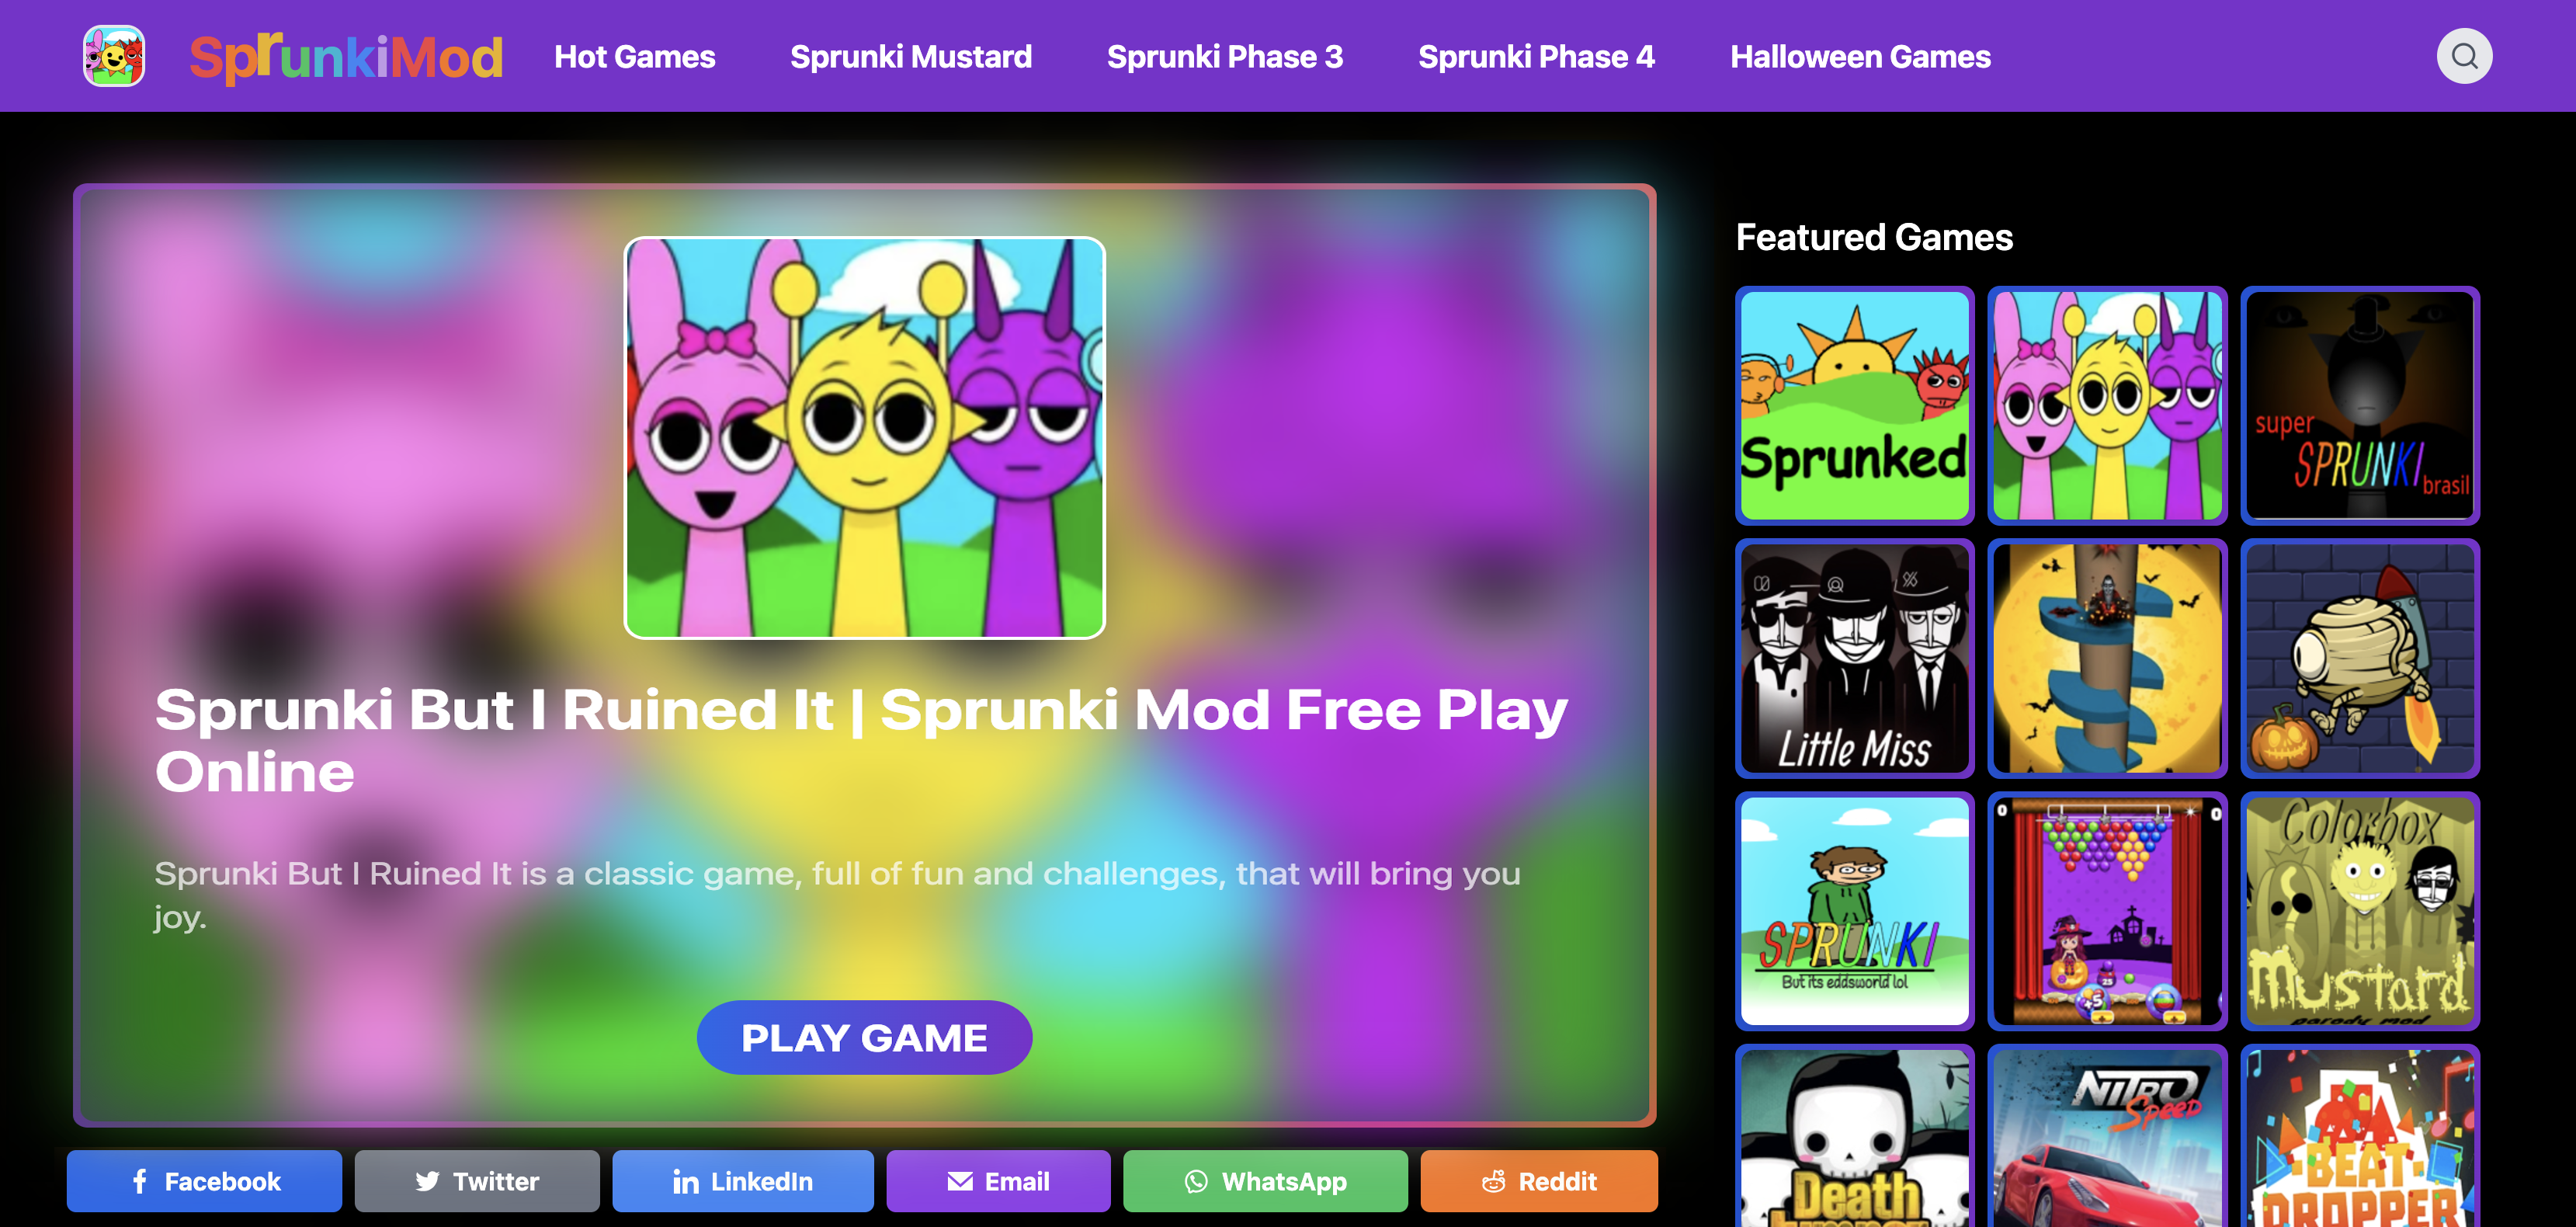Open the Sprunki Phase 3 nav link
This screenshot has height=1227, width=2576.
pos(1225,57)
